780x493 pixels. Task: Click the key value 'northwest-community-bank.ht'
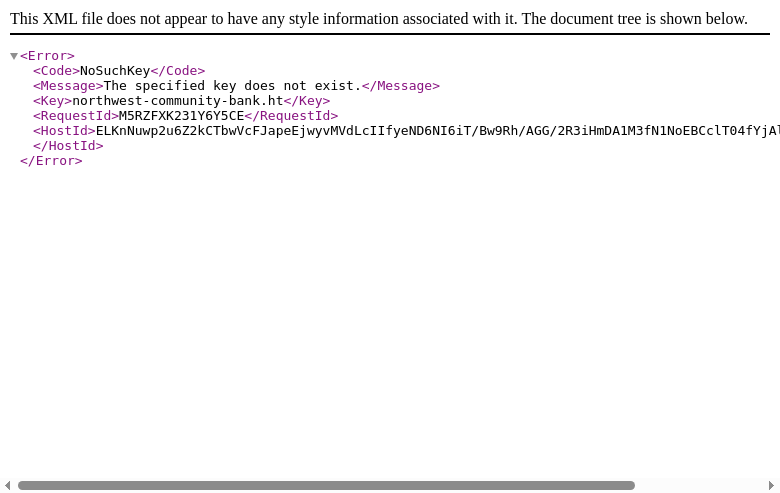click(178, 100)
